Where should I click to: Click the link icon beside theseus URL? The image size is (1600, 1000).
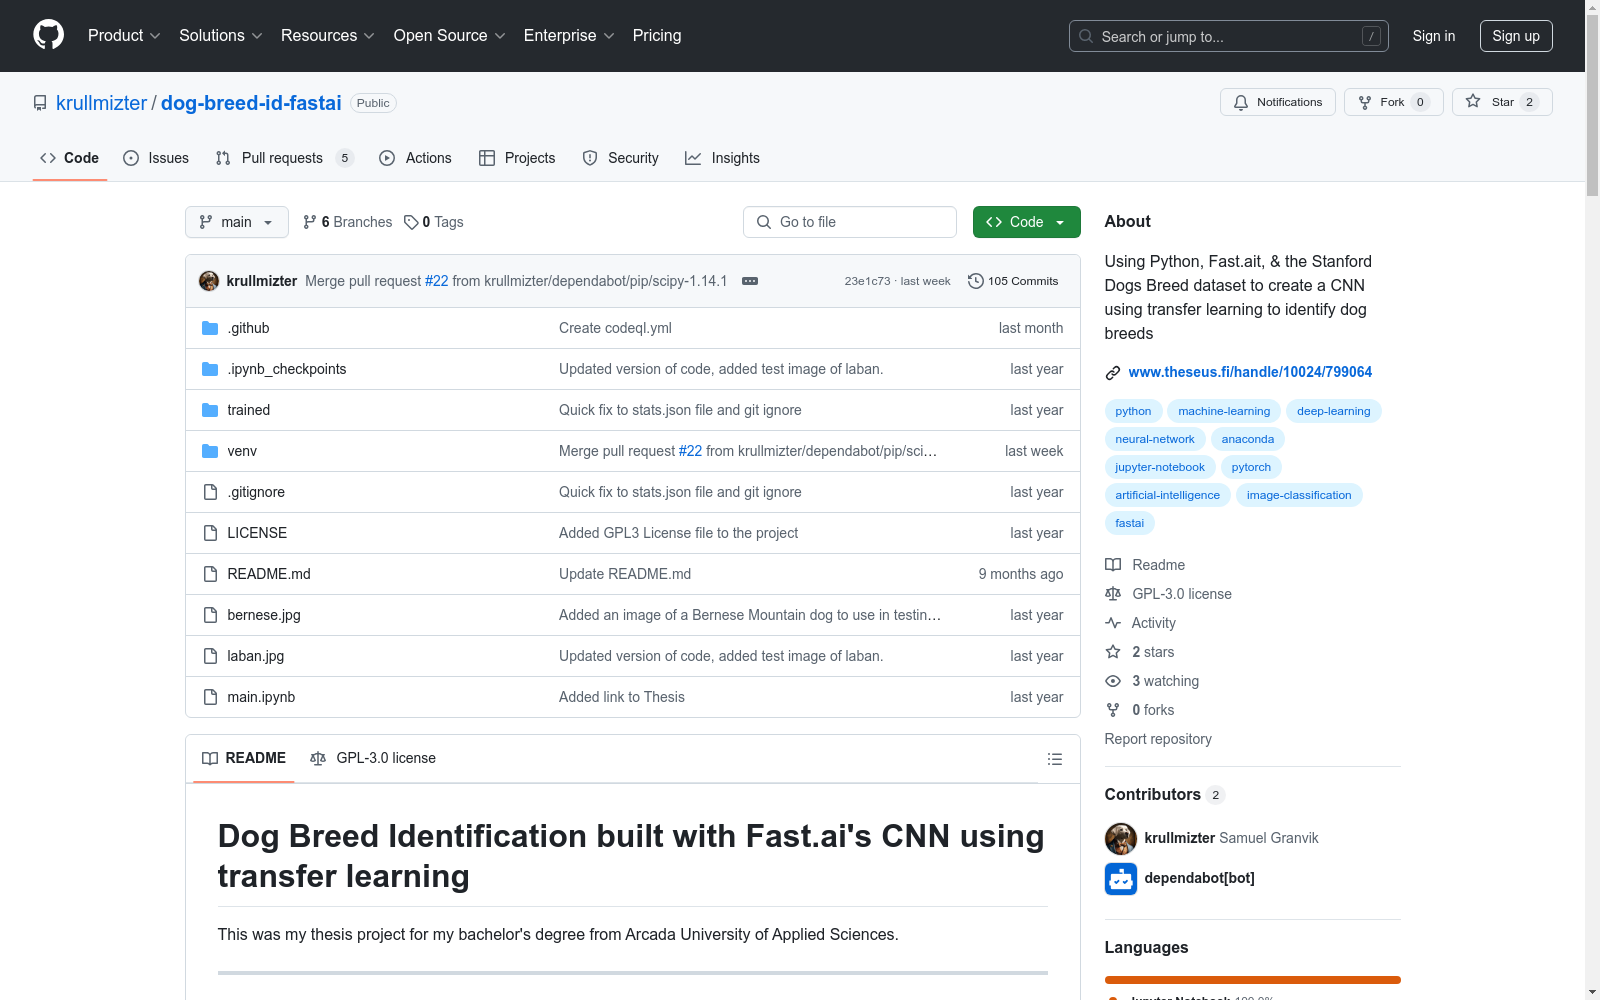(x=1113, y=373)
